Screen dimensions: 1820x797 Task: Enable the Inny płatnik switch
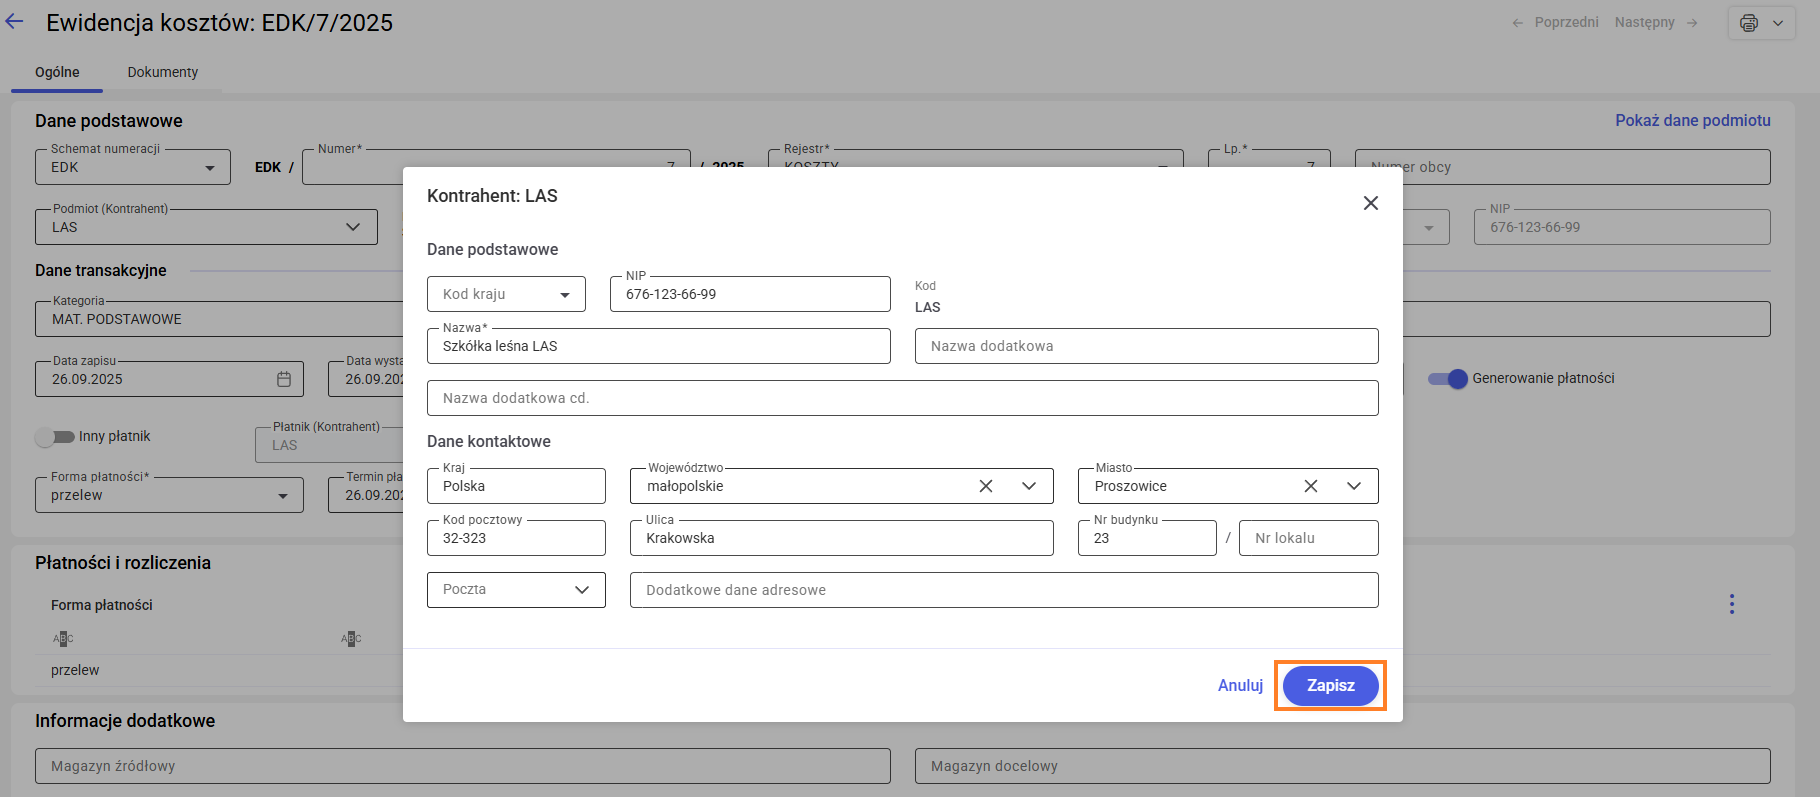55,436
